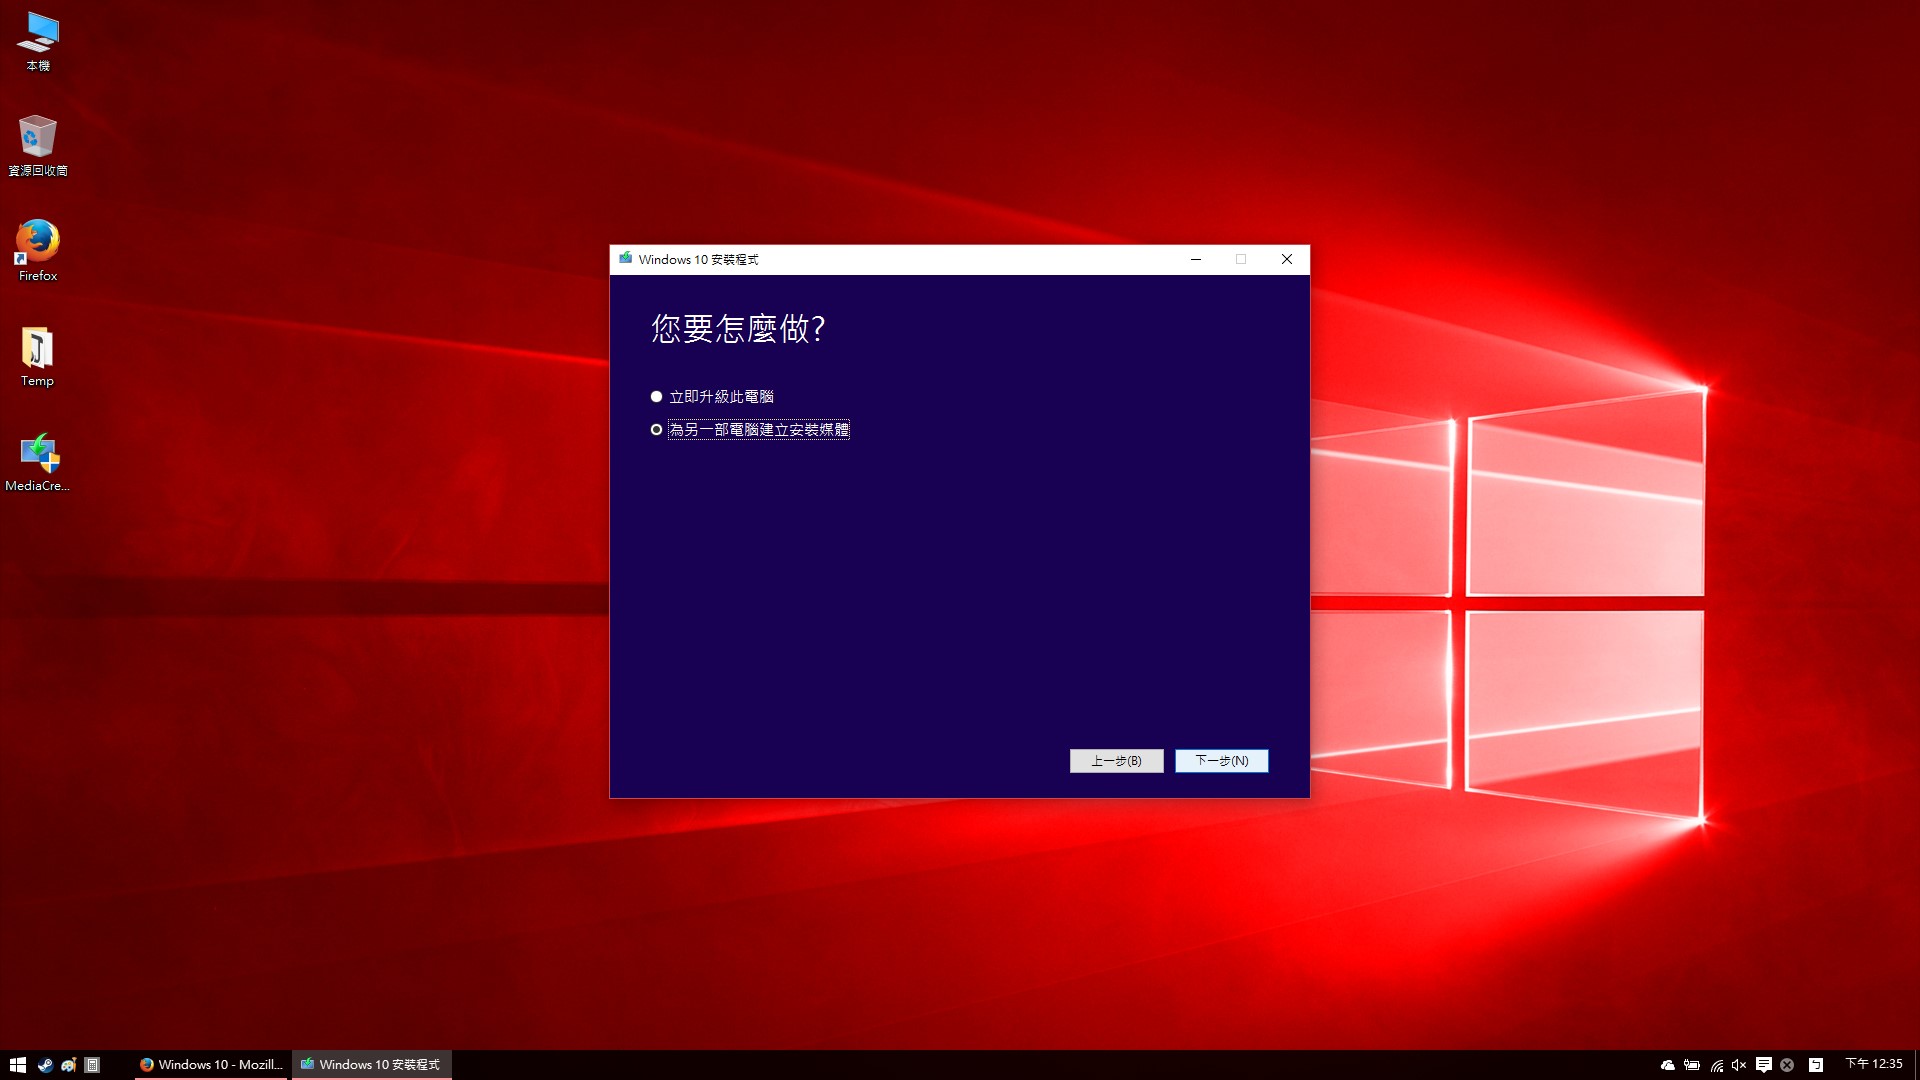Launch Steam from the taskbar
The width and height of the screenshot is (1920, 1080).
45,1065
